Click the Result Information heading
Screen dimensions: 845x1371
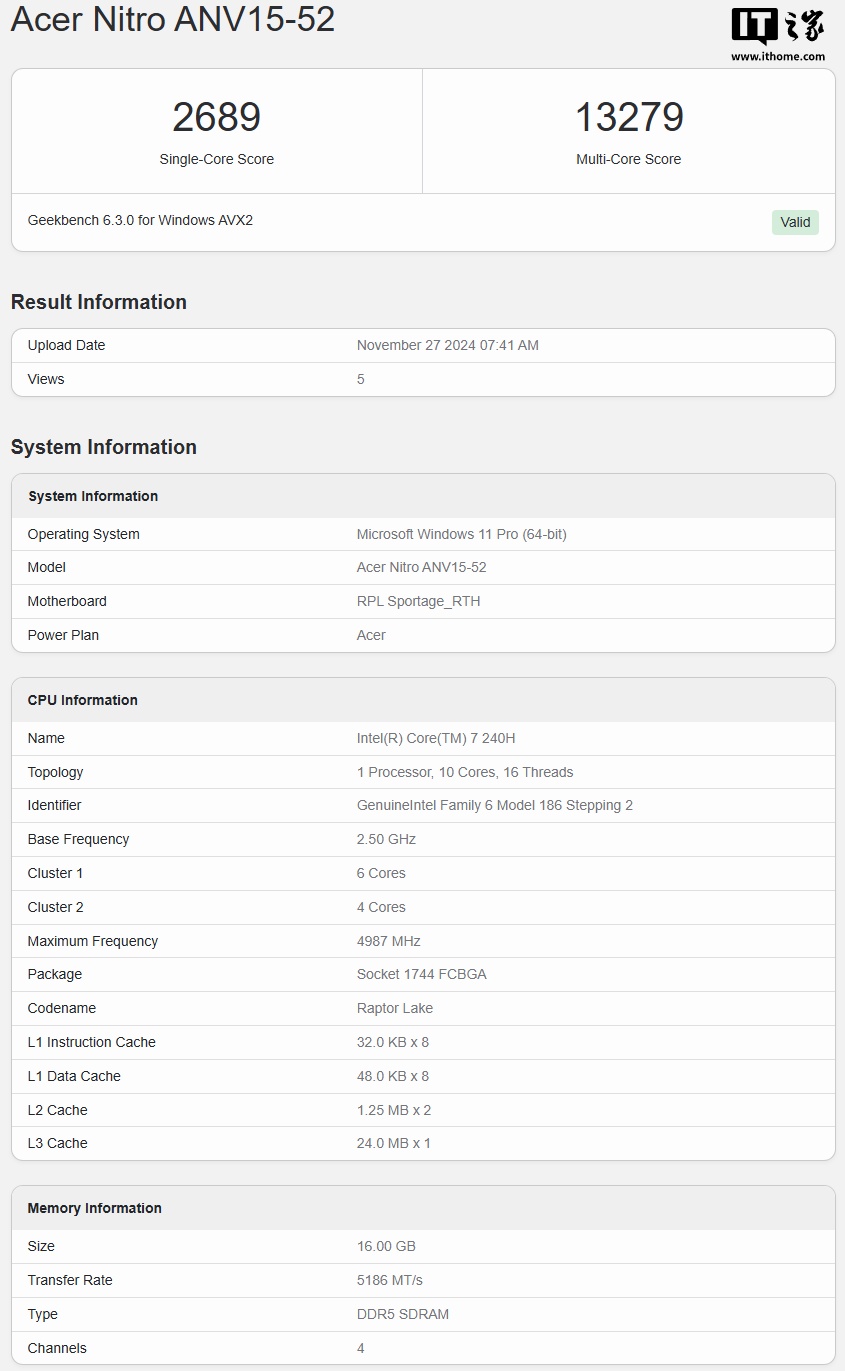pyautogui.click(x=99, y=302)
